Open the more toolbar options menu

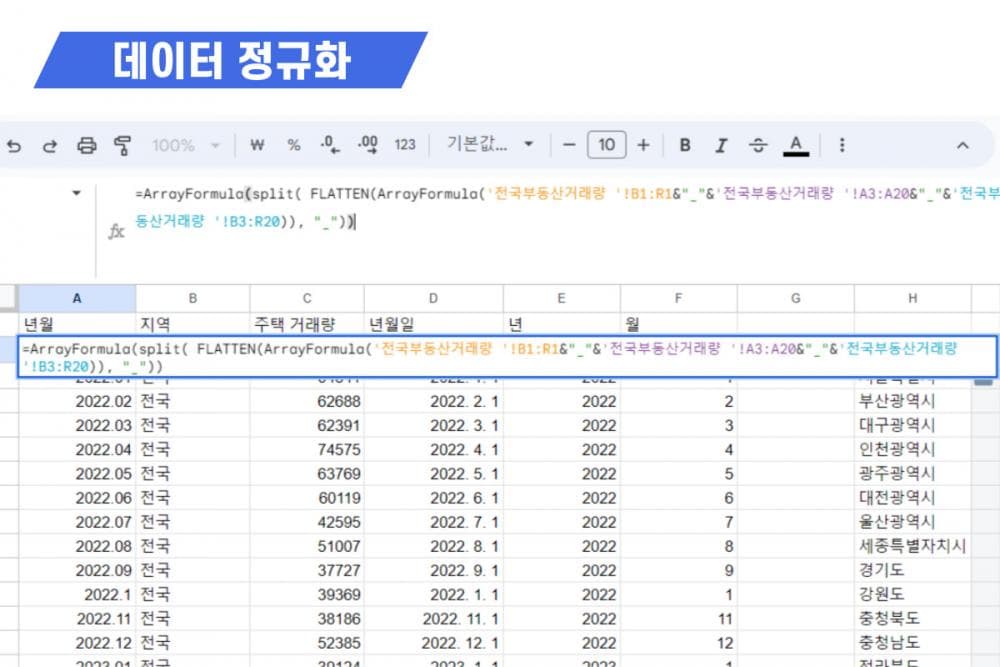(x=842, y=145)
